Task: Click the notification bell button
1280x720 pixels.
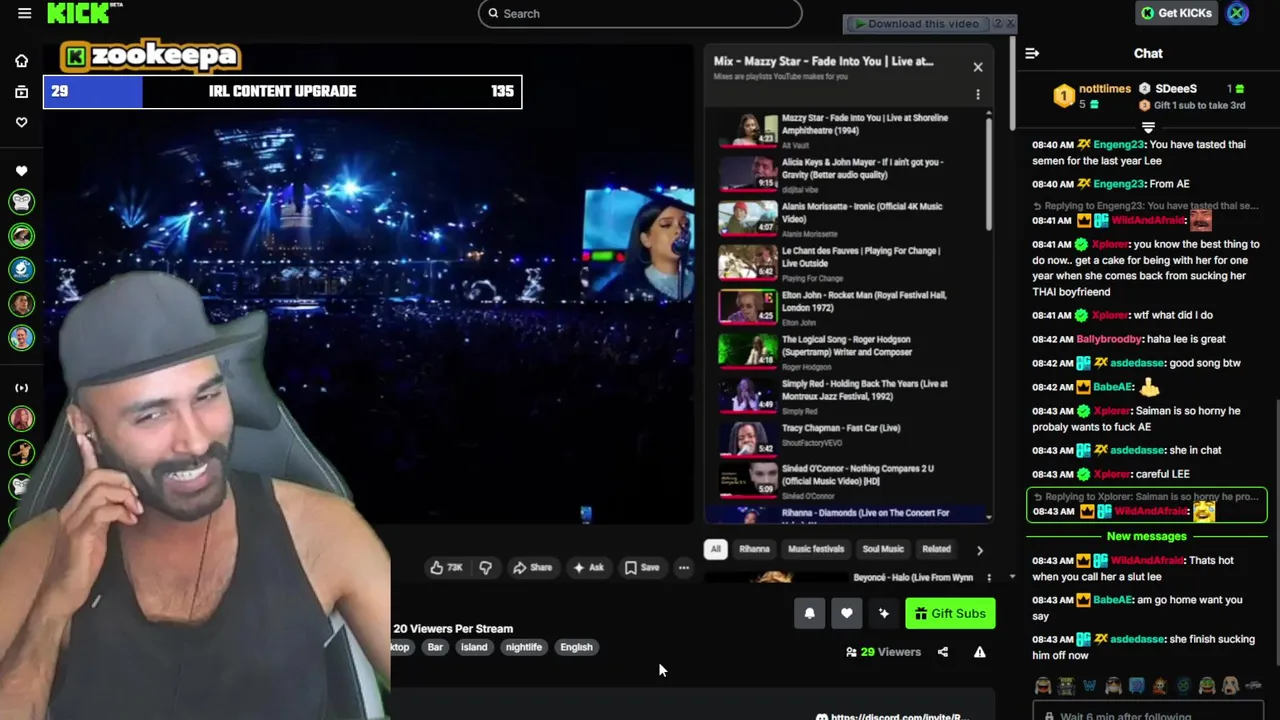Action: [809, 614]
